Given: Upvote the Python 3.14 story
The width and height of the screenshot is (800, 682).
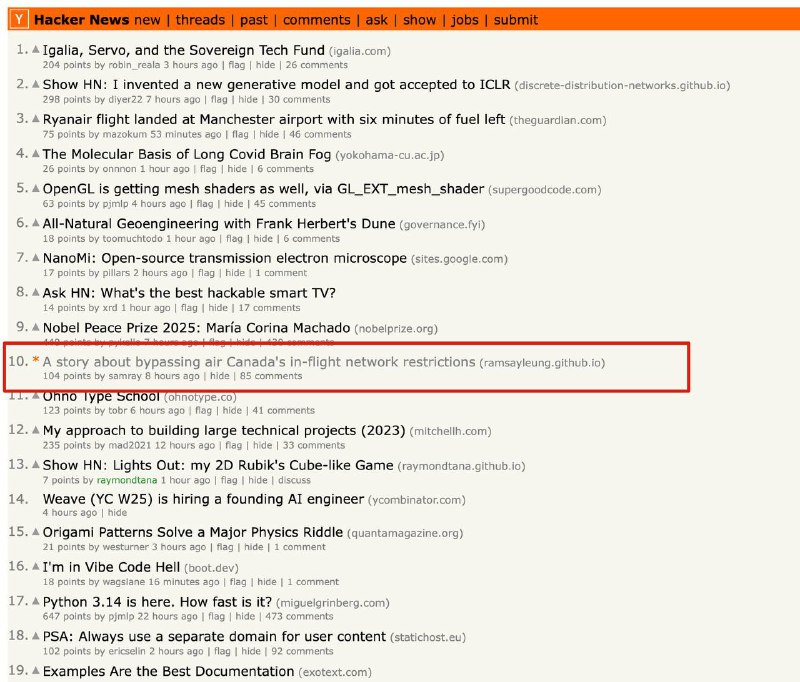Looking at the screenshot, I should coord(36,601).
